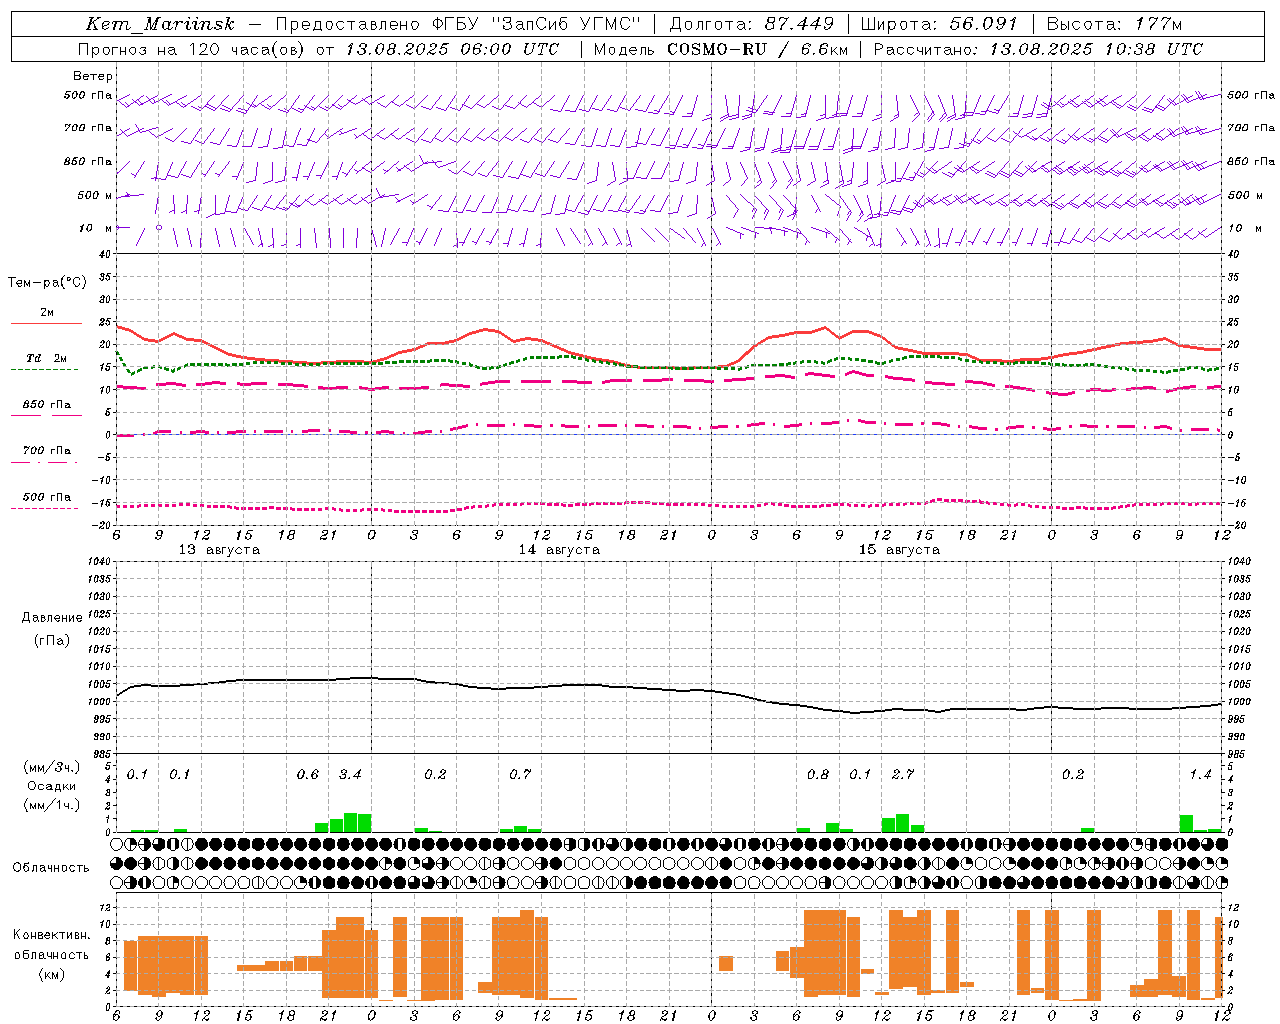Viewport: 1280px width, 1024px height.
Task: Click the 2.7 precipitation total
Action: 903,774
